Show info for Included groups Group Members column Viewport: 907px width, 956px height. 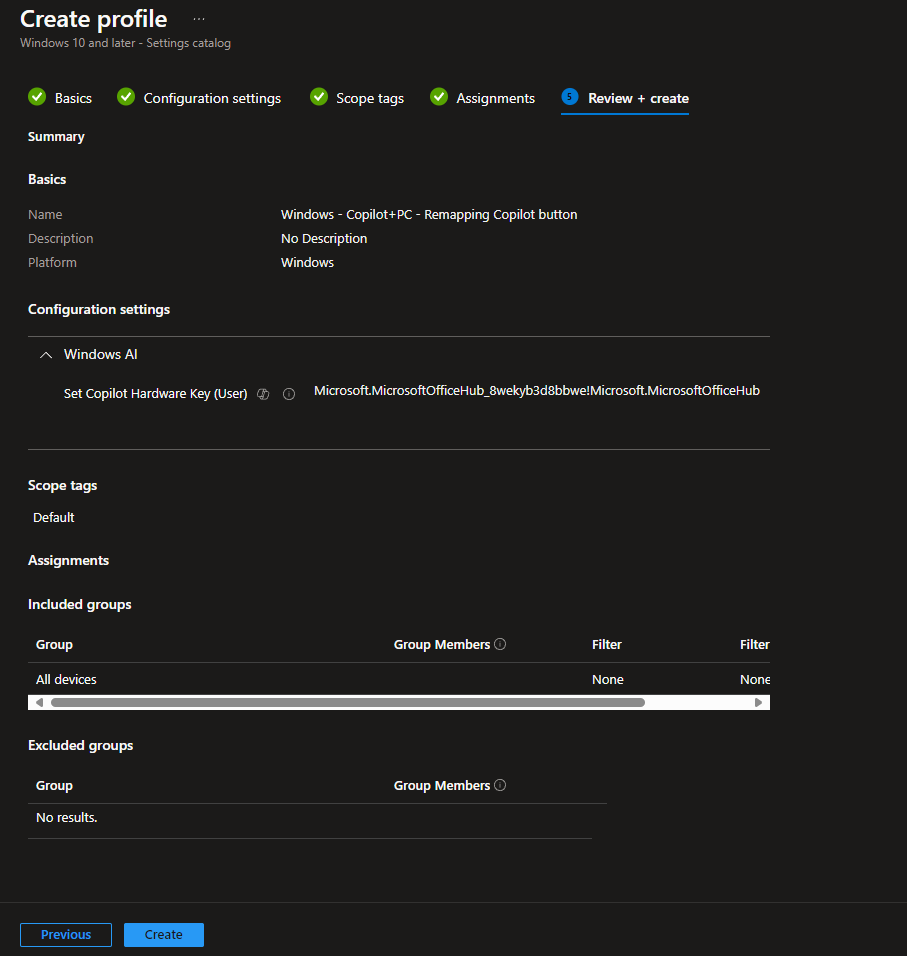point(500,644)
